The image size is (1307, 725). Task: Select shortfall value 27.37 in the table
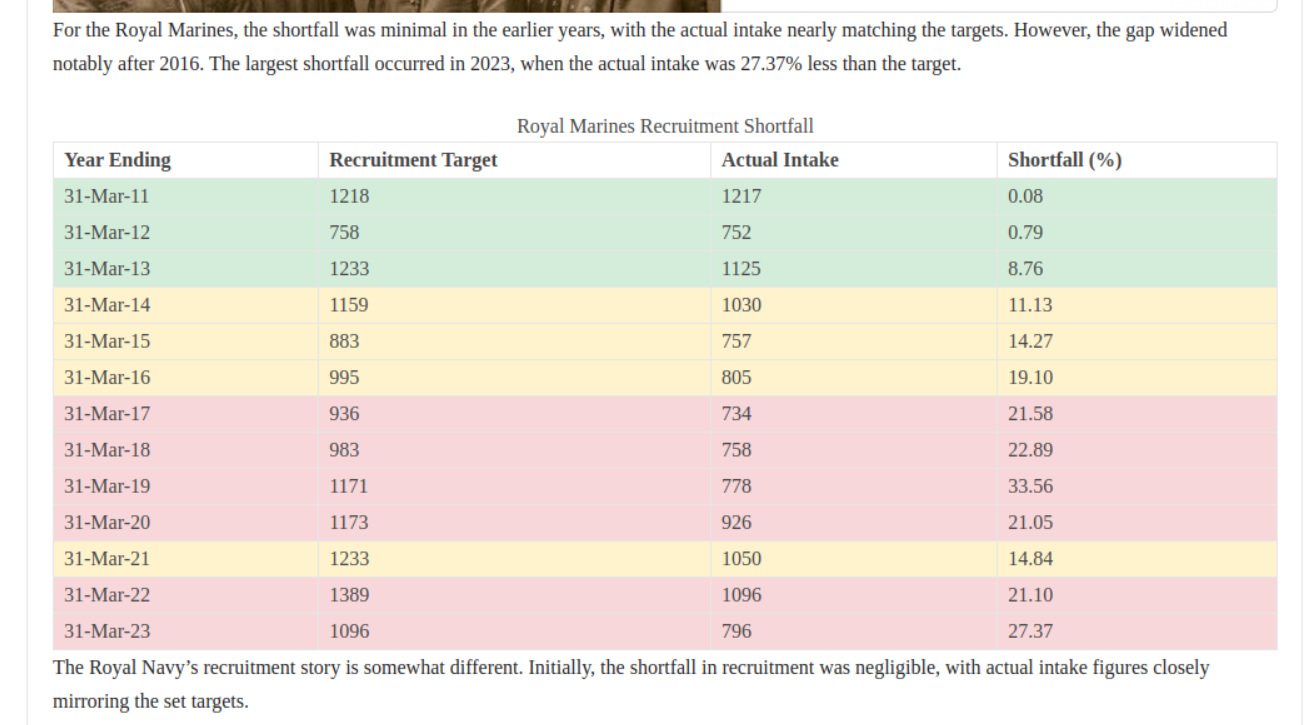coord(1137,631)
